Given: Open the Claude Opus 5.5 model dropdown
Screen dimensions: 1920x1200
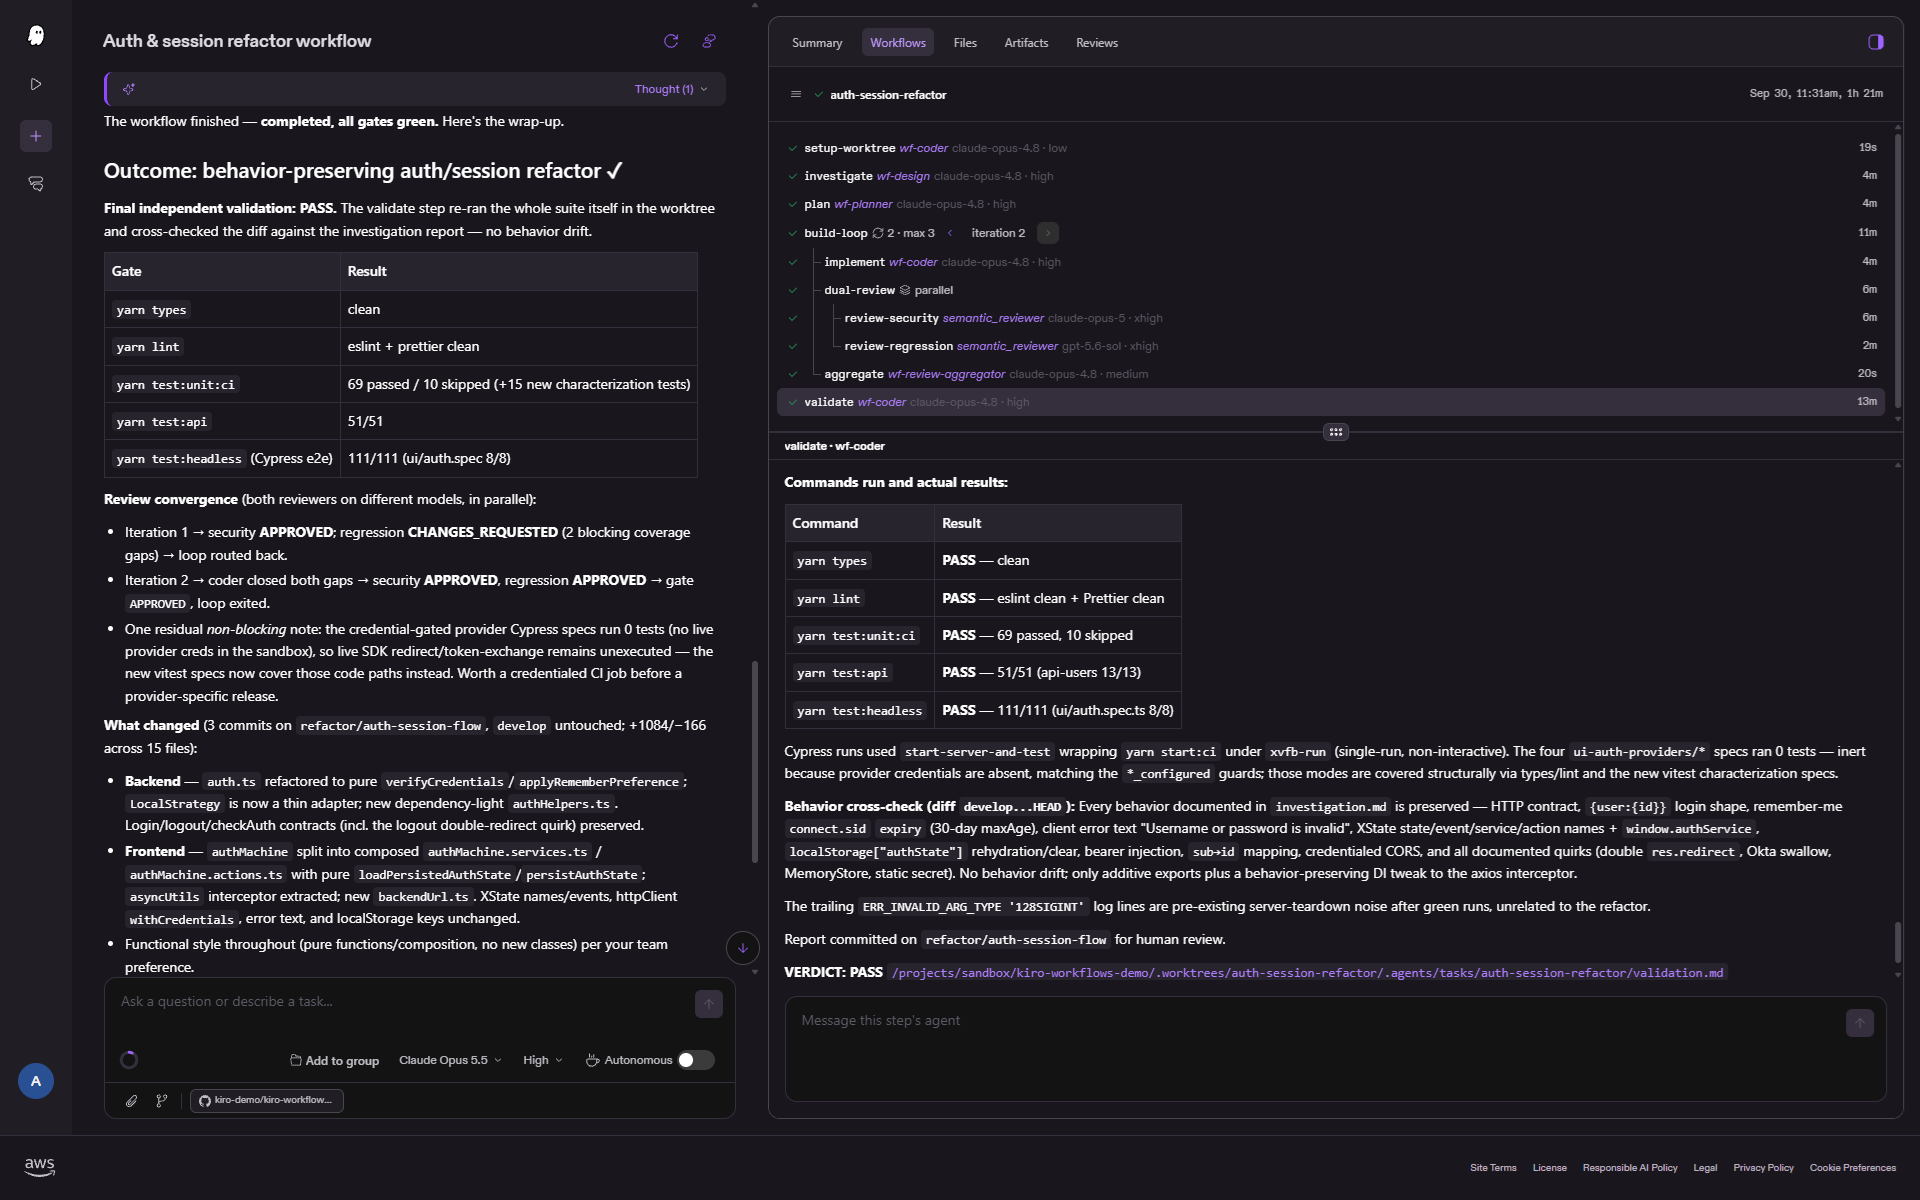Looking at the screenshot, I should point(450,1060).
